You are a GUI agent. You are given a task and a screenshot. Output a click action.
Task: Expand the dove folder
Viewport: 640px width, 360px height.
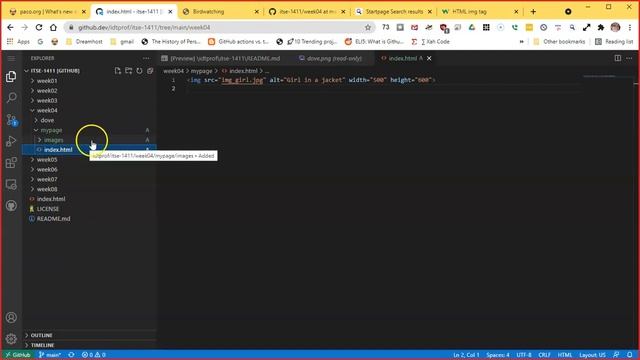tap(90, 120)
